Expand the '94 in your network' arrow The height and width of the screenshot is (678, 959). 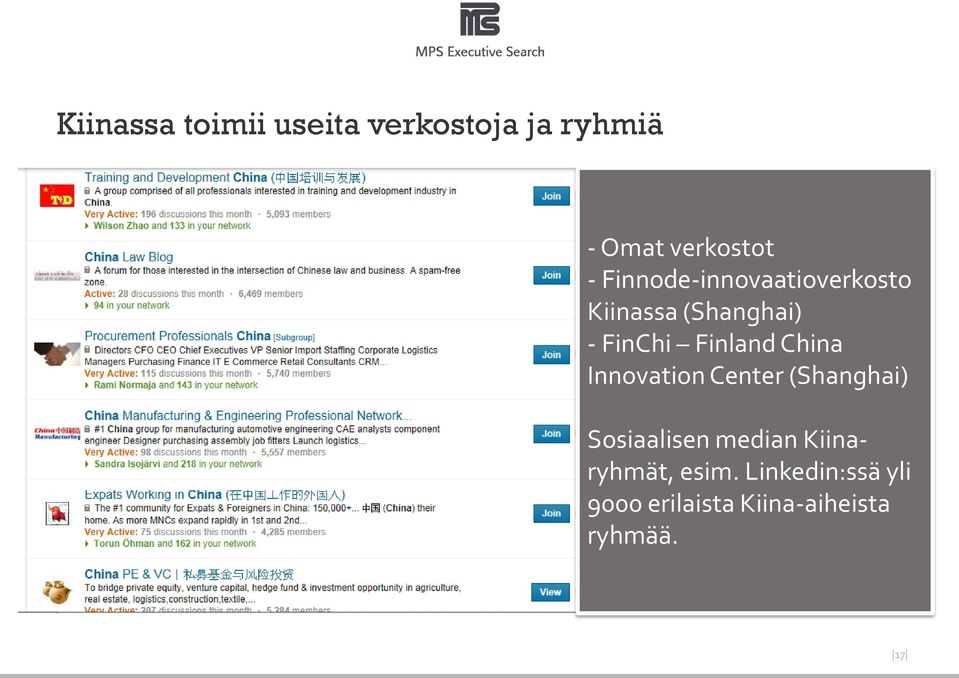[x=87, y=306]
